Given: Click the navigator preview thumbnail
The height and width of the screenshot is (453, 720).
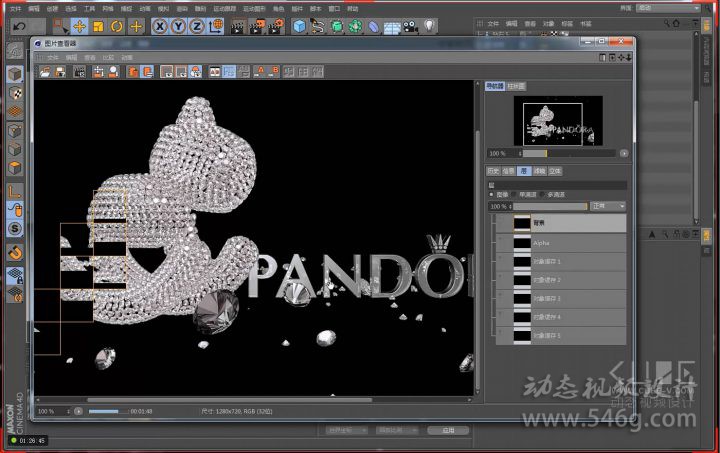Looking at the screenshot, I should pos(558,121).
